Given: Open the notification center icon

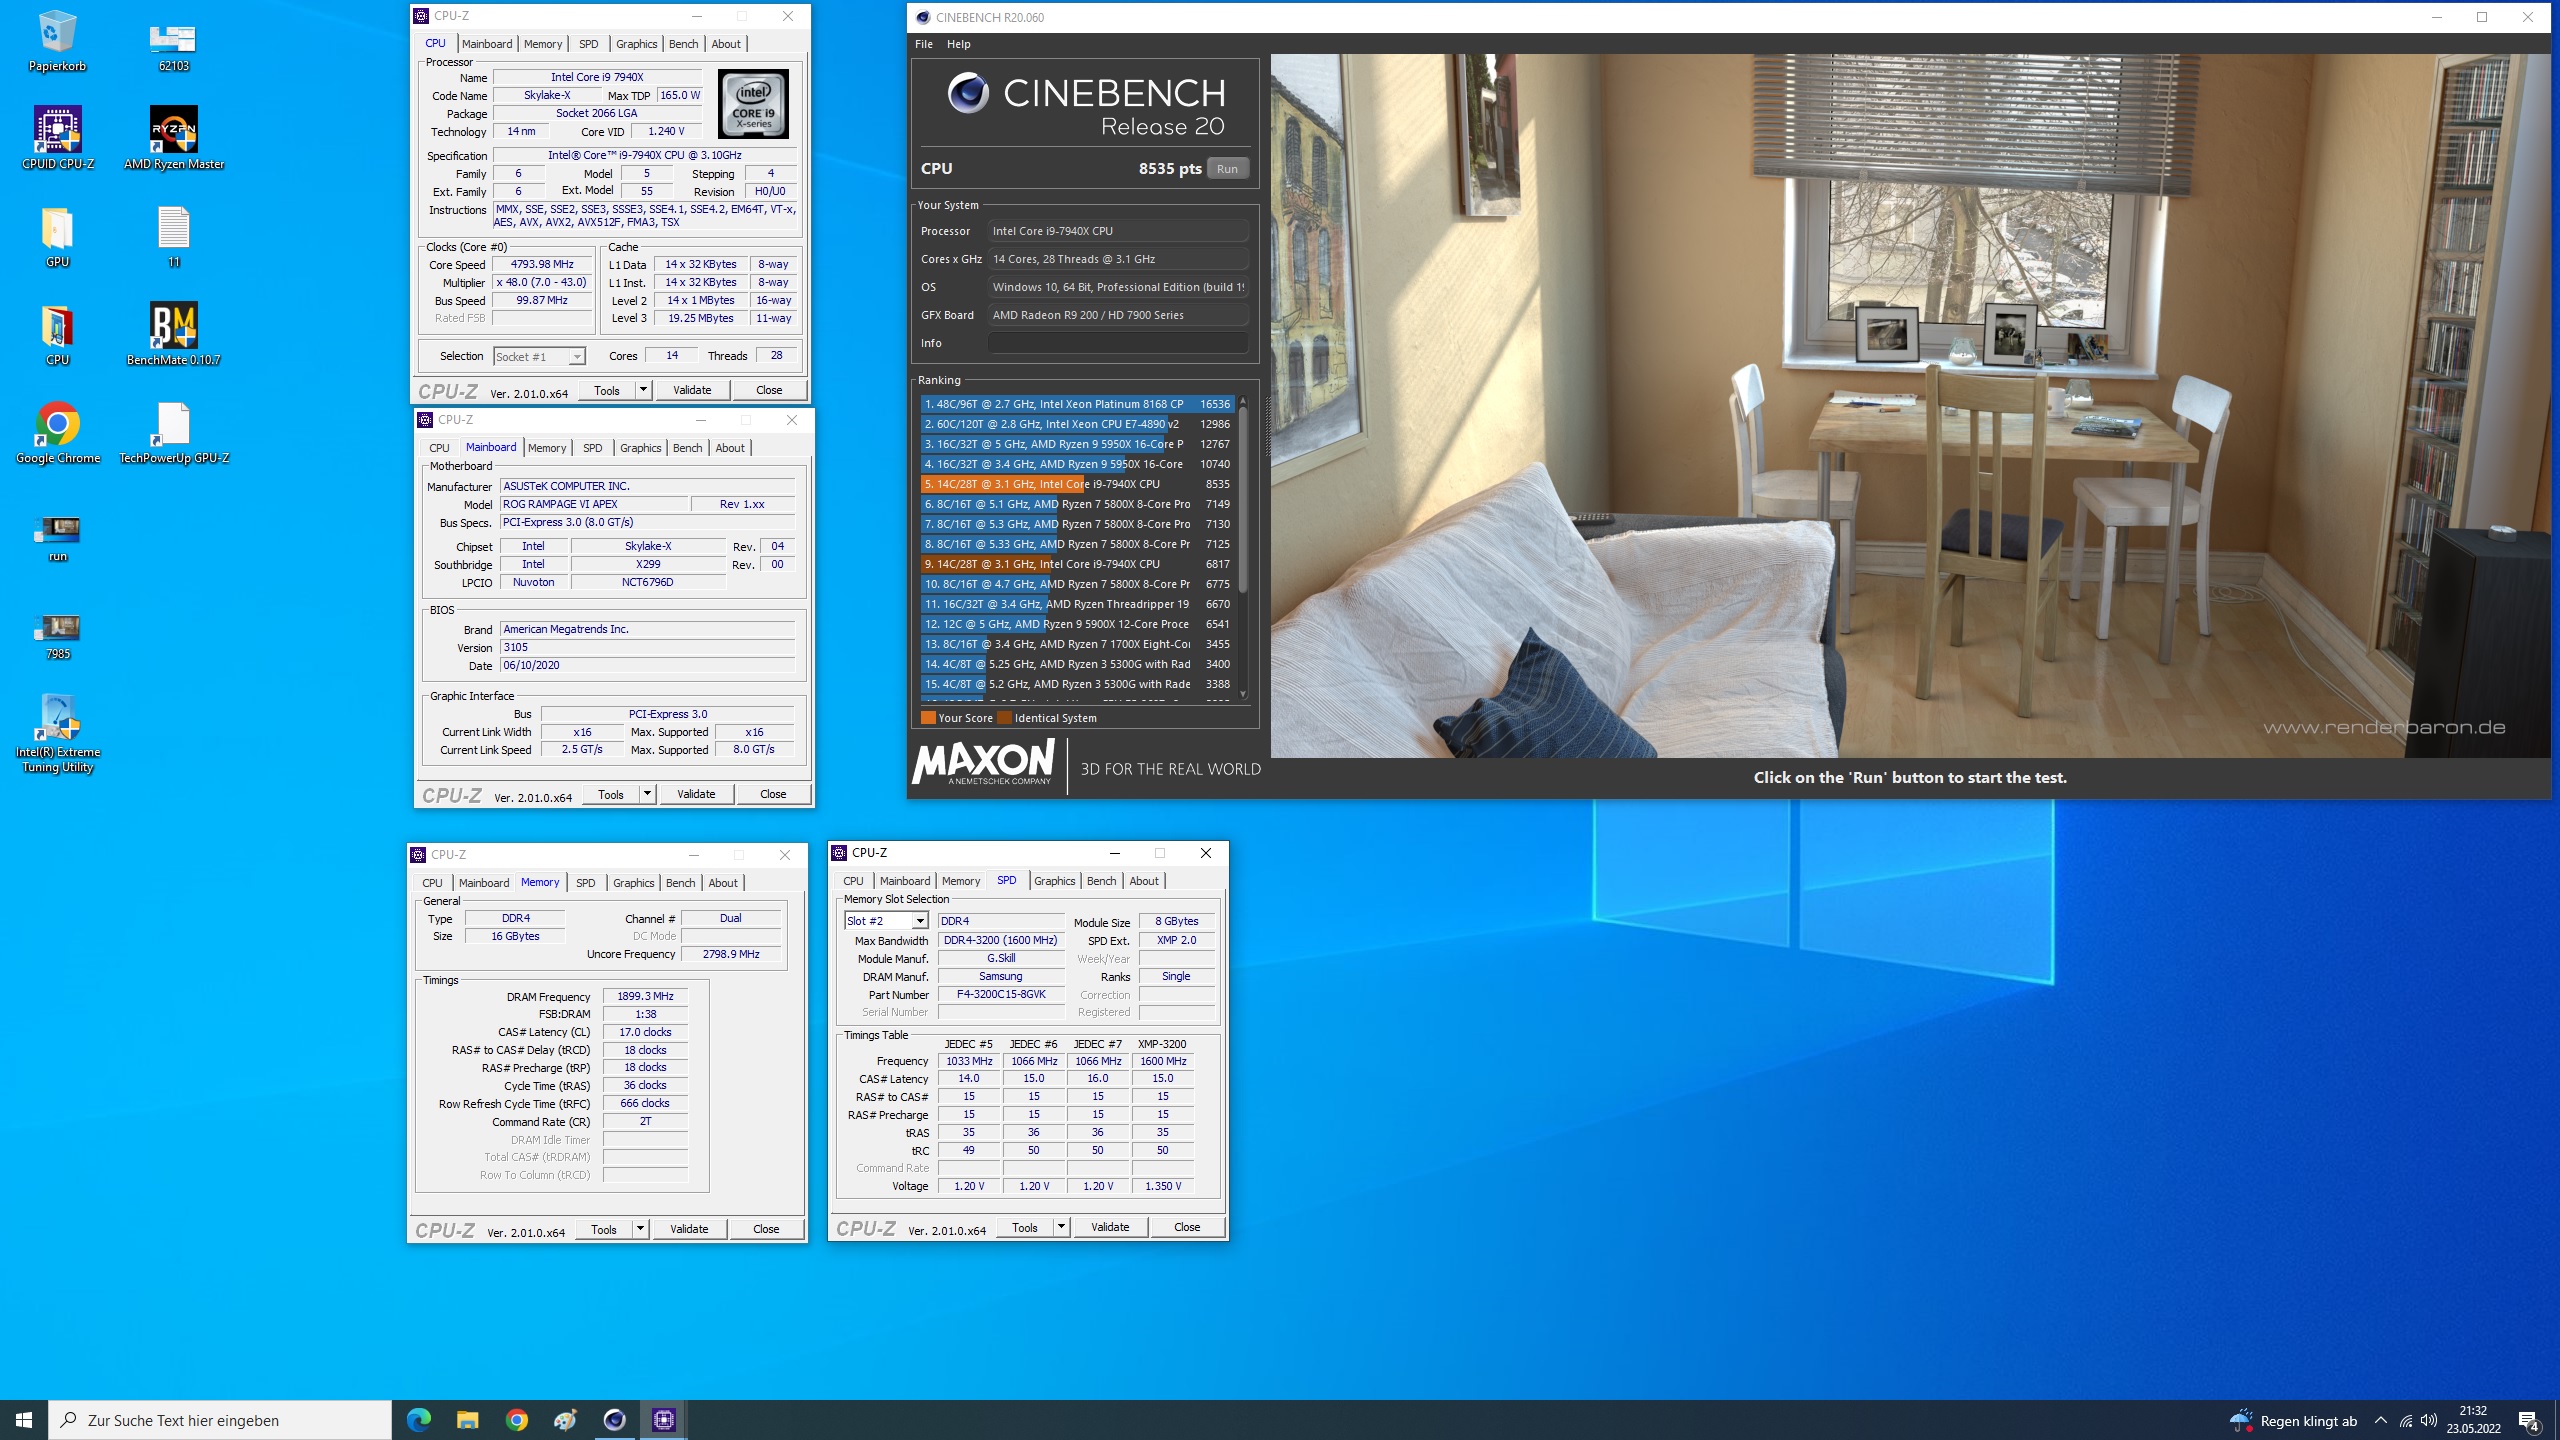Looking at the screenshot, I should tap(2528, 1421).
